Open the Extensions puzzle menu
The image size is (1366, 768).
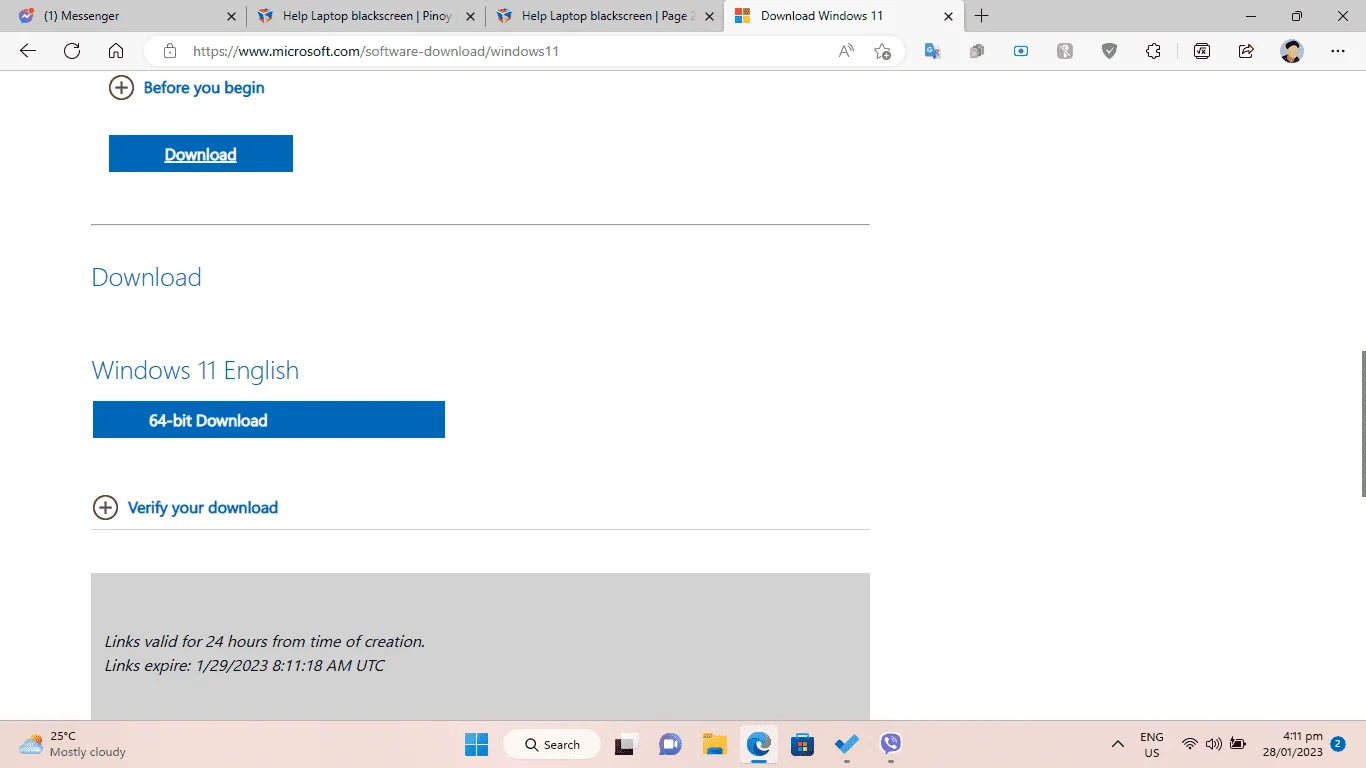tap(1153, 51)
